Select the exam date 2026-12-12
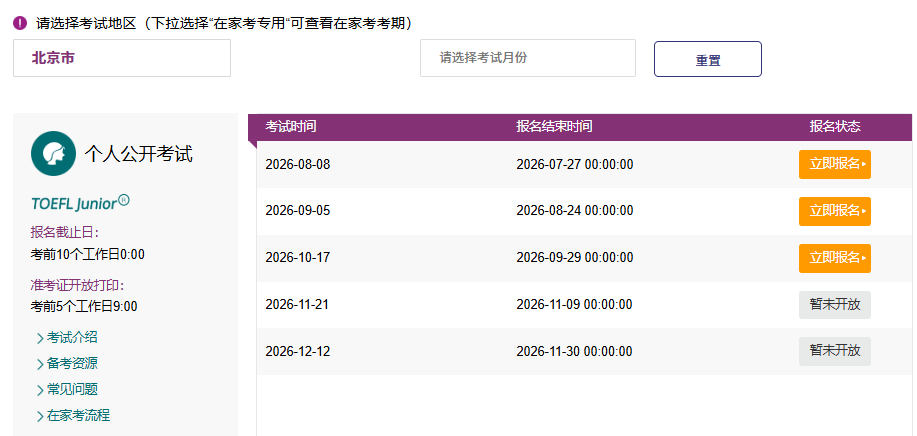Screen dimensions: 917x436 tap(298, 352)
